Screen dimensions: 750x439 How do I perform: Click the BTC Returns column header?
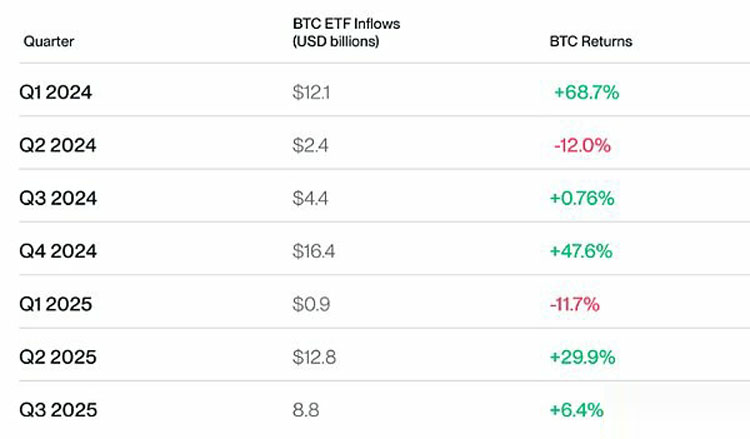tap(590, 42)
